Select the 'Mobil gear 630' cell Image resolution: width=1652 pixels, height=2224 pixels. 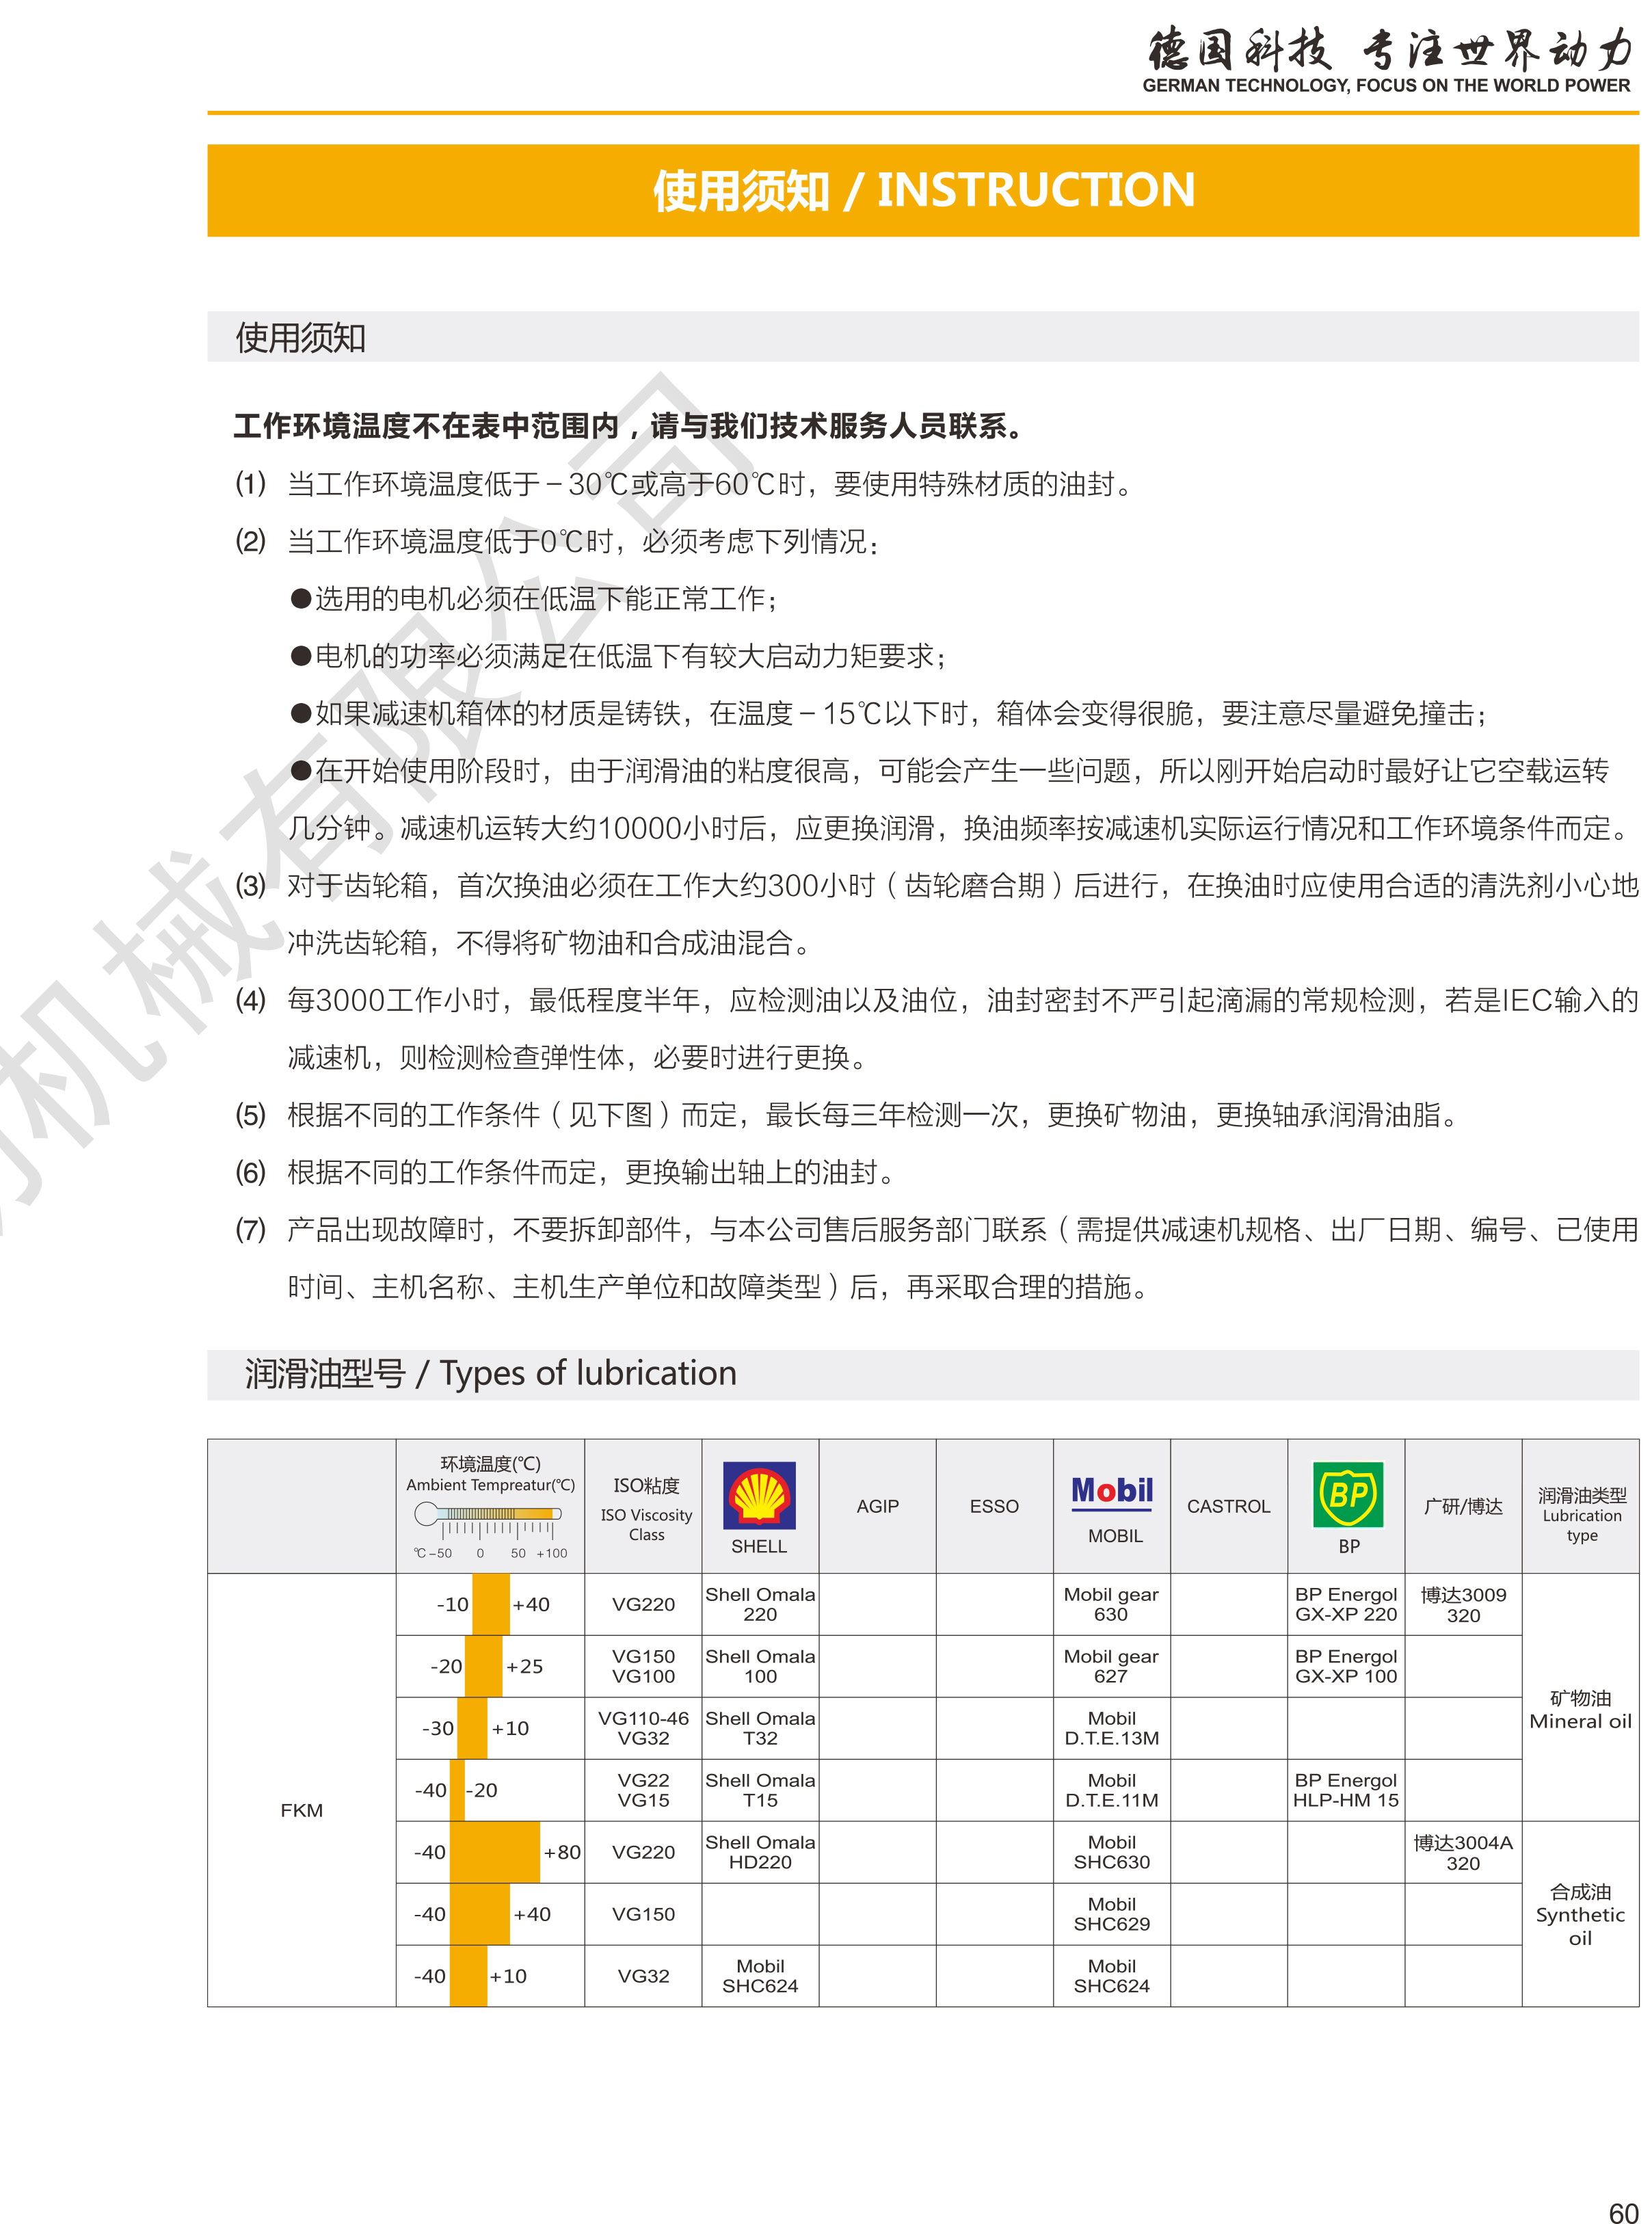tap(1111, 1604)
